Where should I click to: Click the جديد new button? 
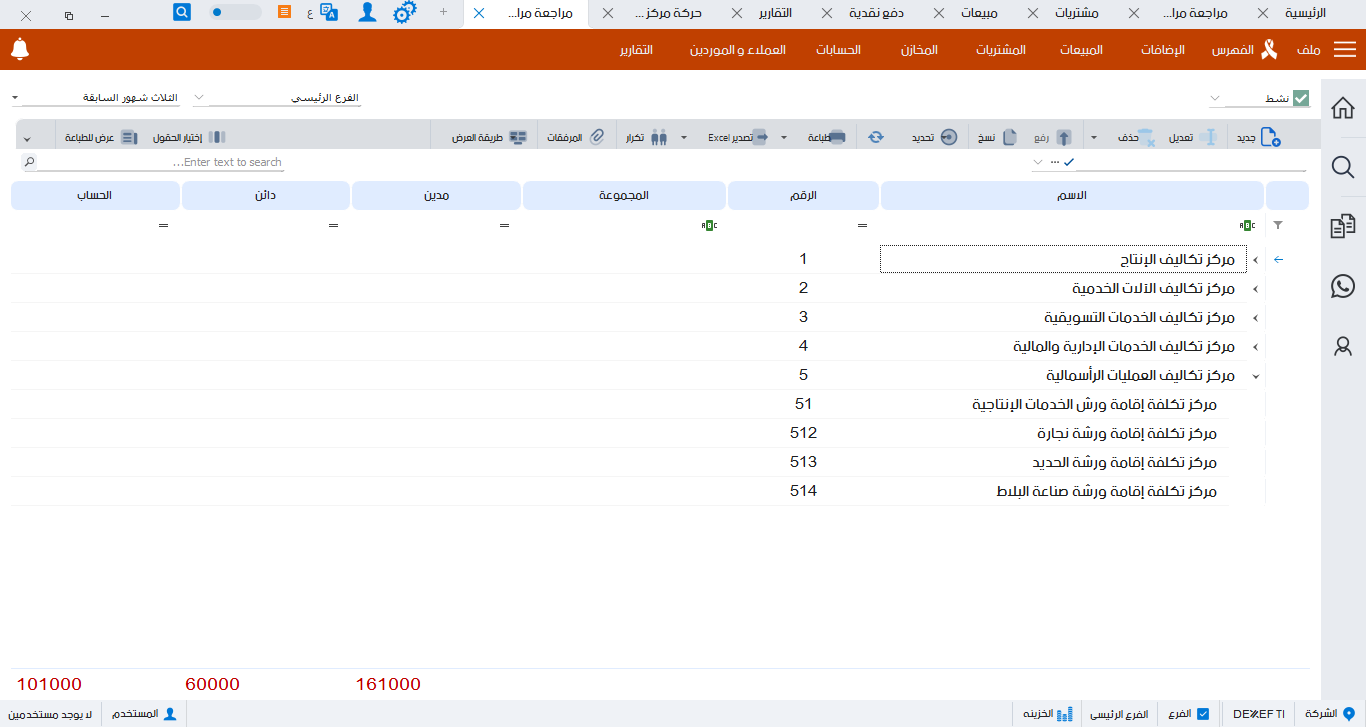1260,137
